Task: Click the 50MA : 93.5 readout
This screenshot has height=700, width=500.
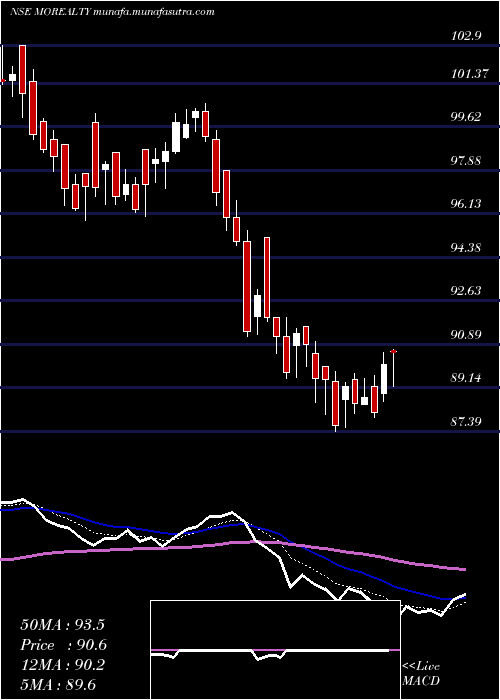Action: 62,625
